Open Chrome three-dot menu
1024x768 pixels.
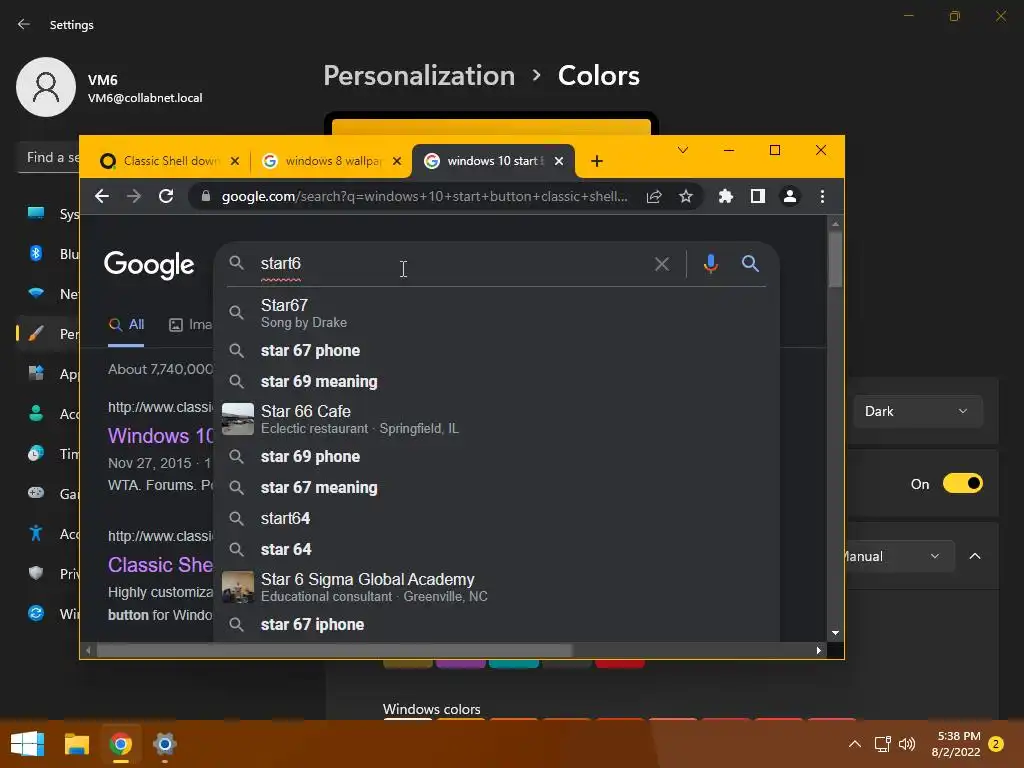tap(822, 196)
